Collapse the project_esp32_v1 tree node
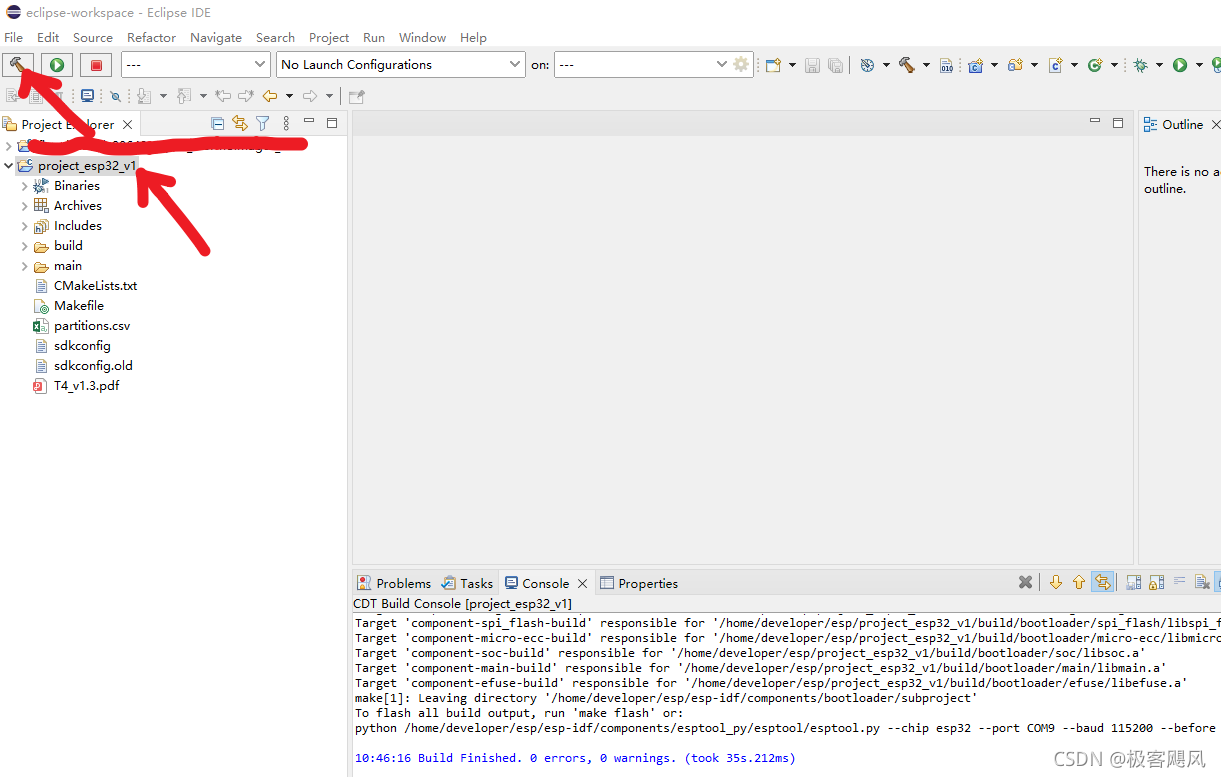The height and width of the screenshot is (777, 1221). tap(9, 166)
